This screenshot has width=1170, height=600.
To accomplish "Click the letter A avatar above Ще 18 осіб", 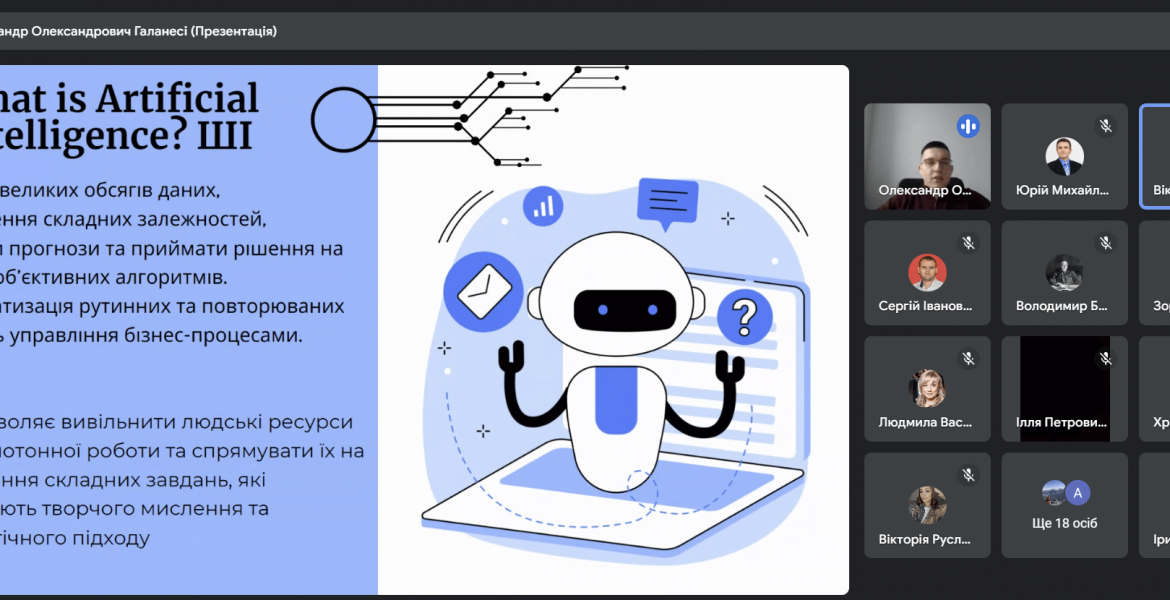I will (x=1077, y=493).
